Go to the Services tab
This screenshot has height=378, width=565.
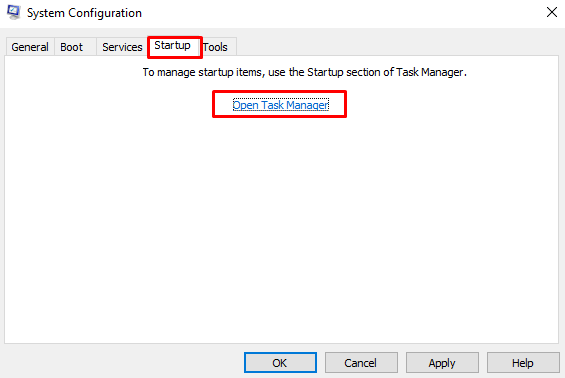coord(122,47)
